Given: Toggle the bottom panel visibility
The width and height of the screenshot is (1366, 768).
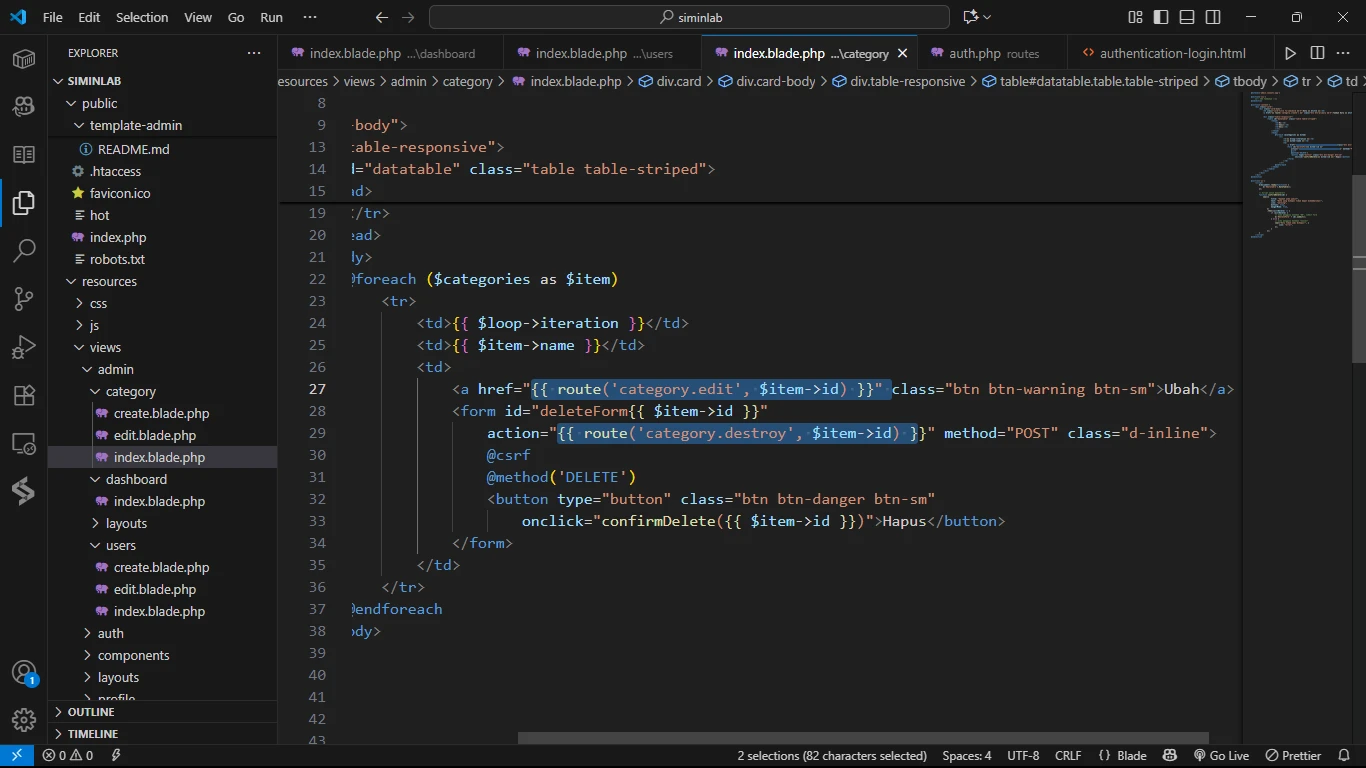Looking at the screenshot, I should (x=1187, y=17).
